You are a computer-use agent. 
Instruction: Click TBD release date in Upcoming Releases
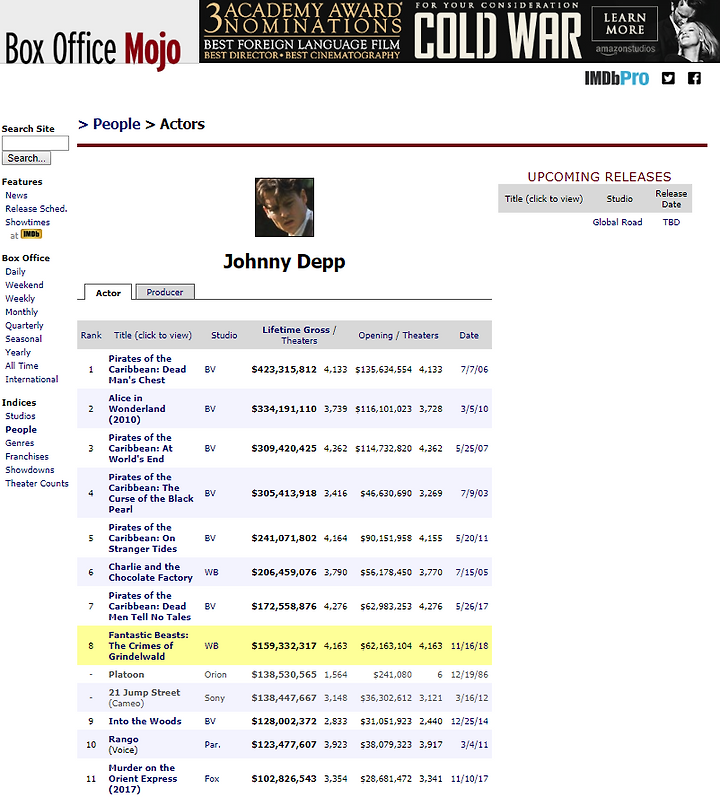tap(671, 222)
